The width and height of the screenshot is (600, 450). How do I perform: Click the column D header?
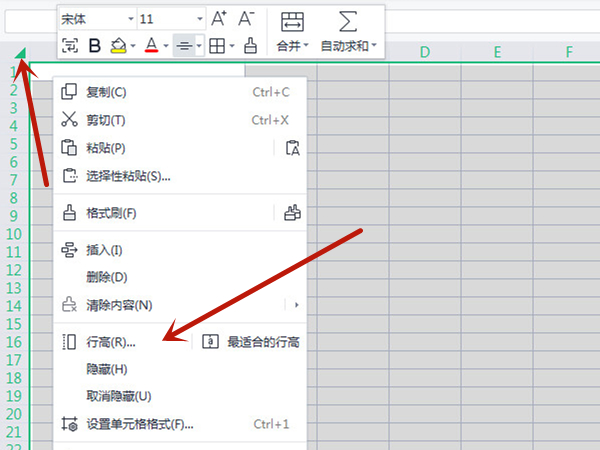425,52
